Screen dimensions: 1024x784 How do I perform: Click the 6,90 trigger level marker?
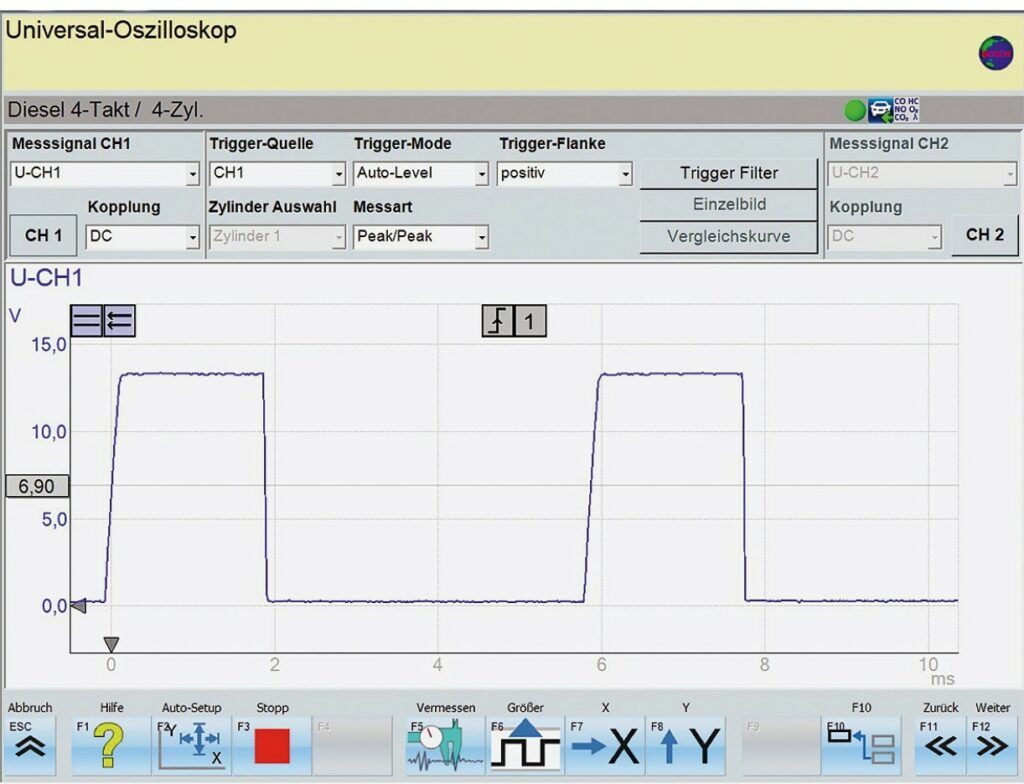coord(37,487)
